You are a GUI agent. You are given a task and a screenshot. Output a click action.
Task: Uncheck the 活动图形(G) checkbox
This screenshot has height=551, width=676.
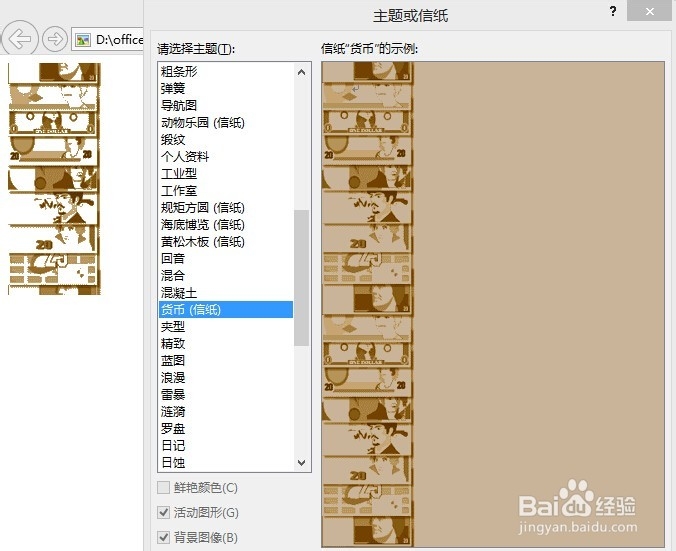163,513
